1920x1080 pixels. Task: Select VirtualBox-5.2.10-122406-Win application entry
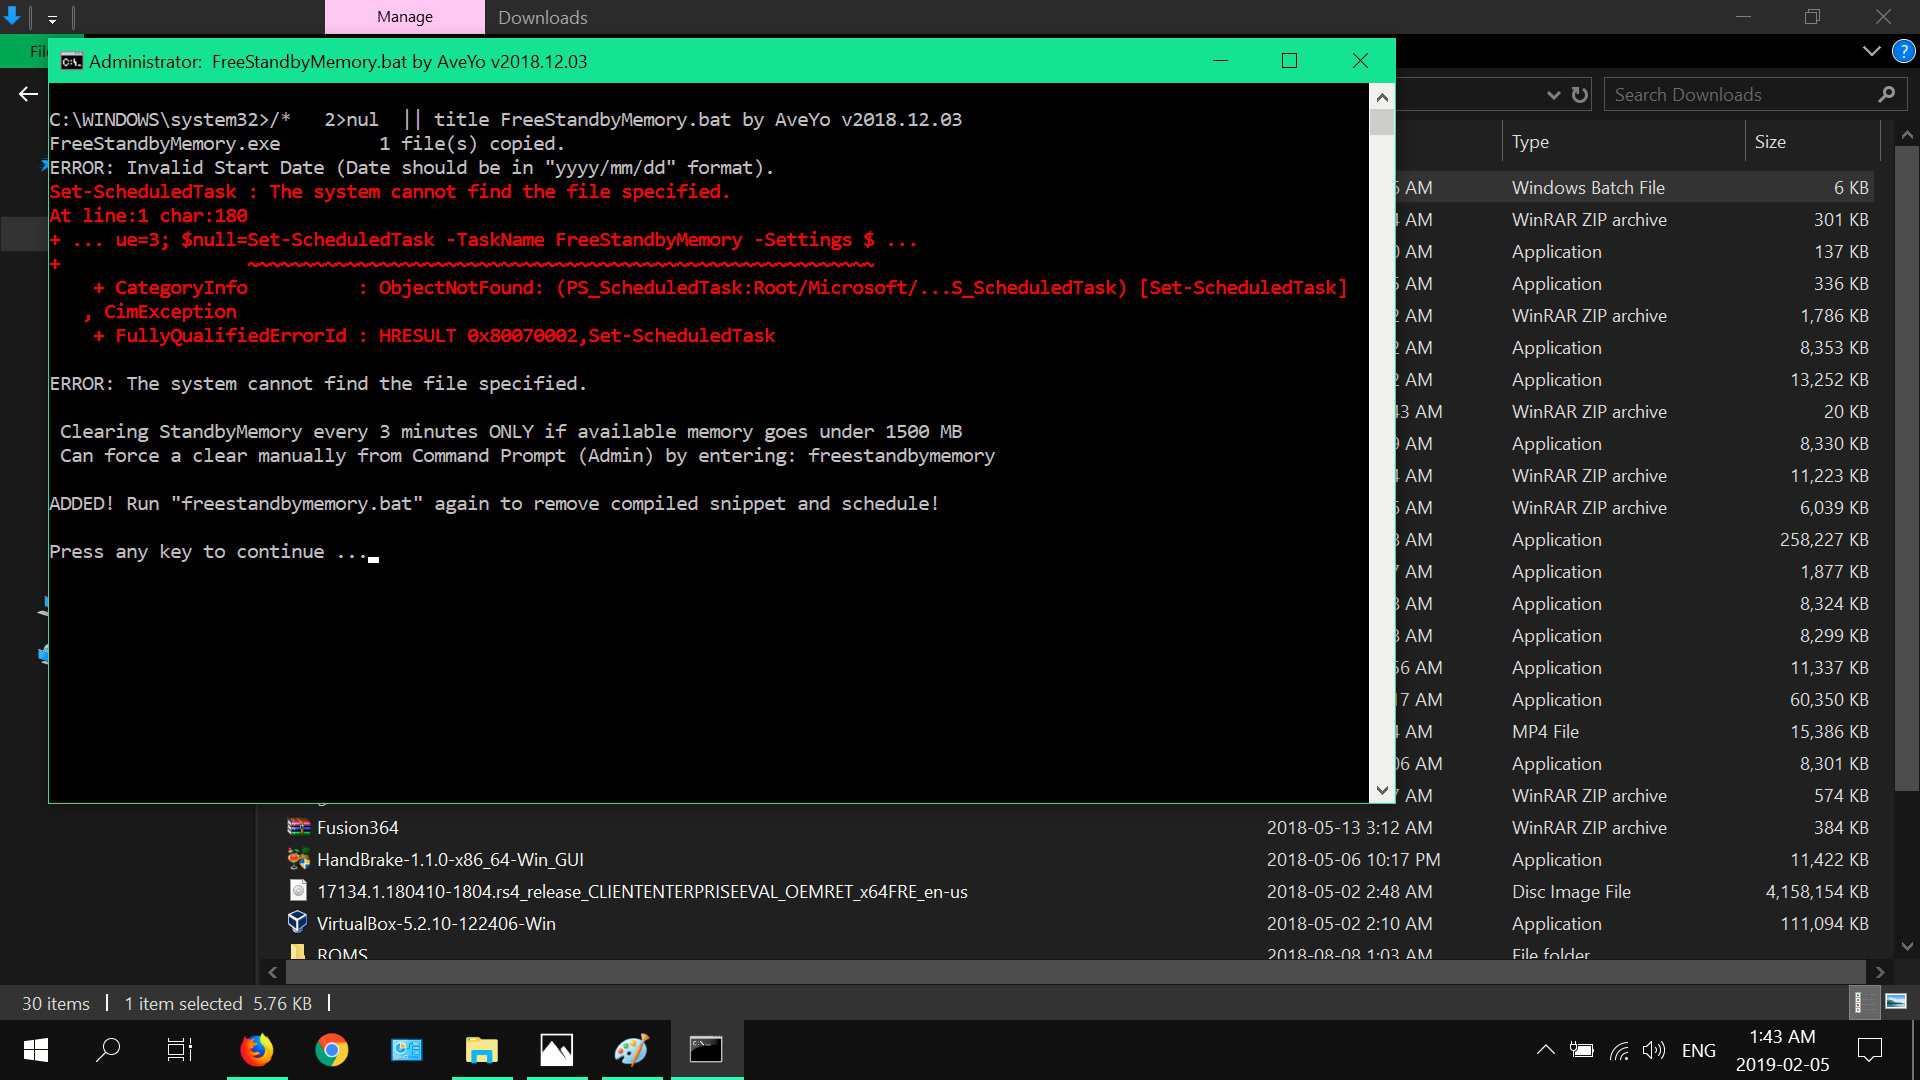click(435, 923)
